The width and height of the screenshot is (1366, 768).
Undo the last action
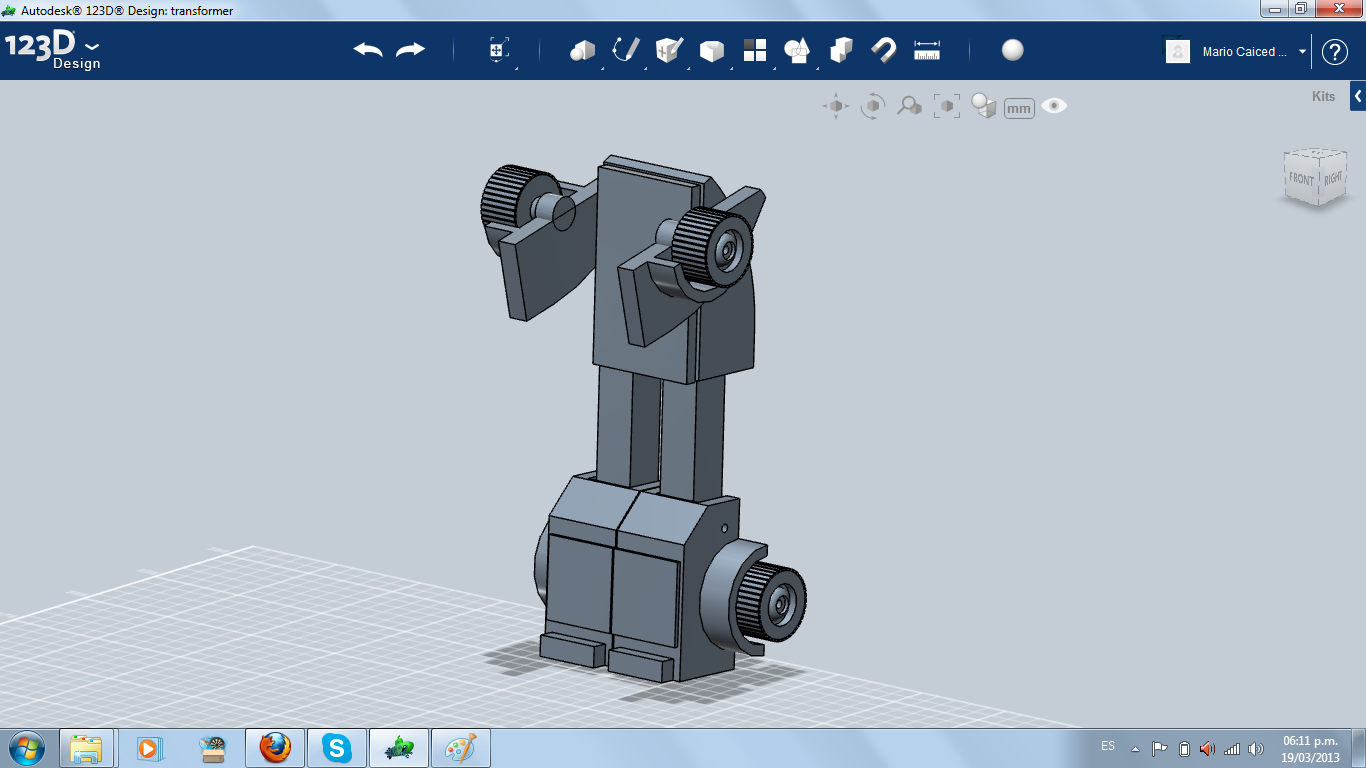click(368, 50)
